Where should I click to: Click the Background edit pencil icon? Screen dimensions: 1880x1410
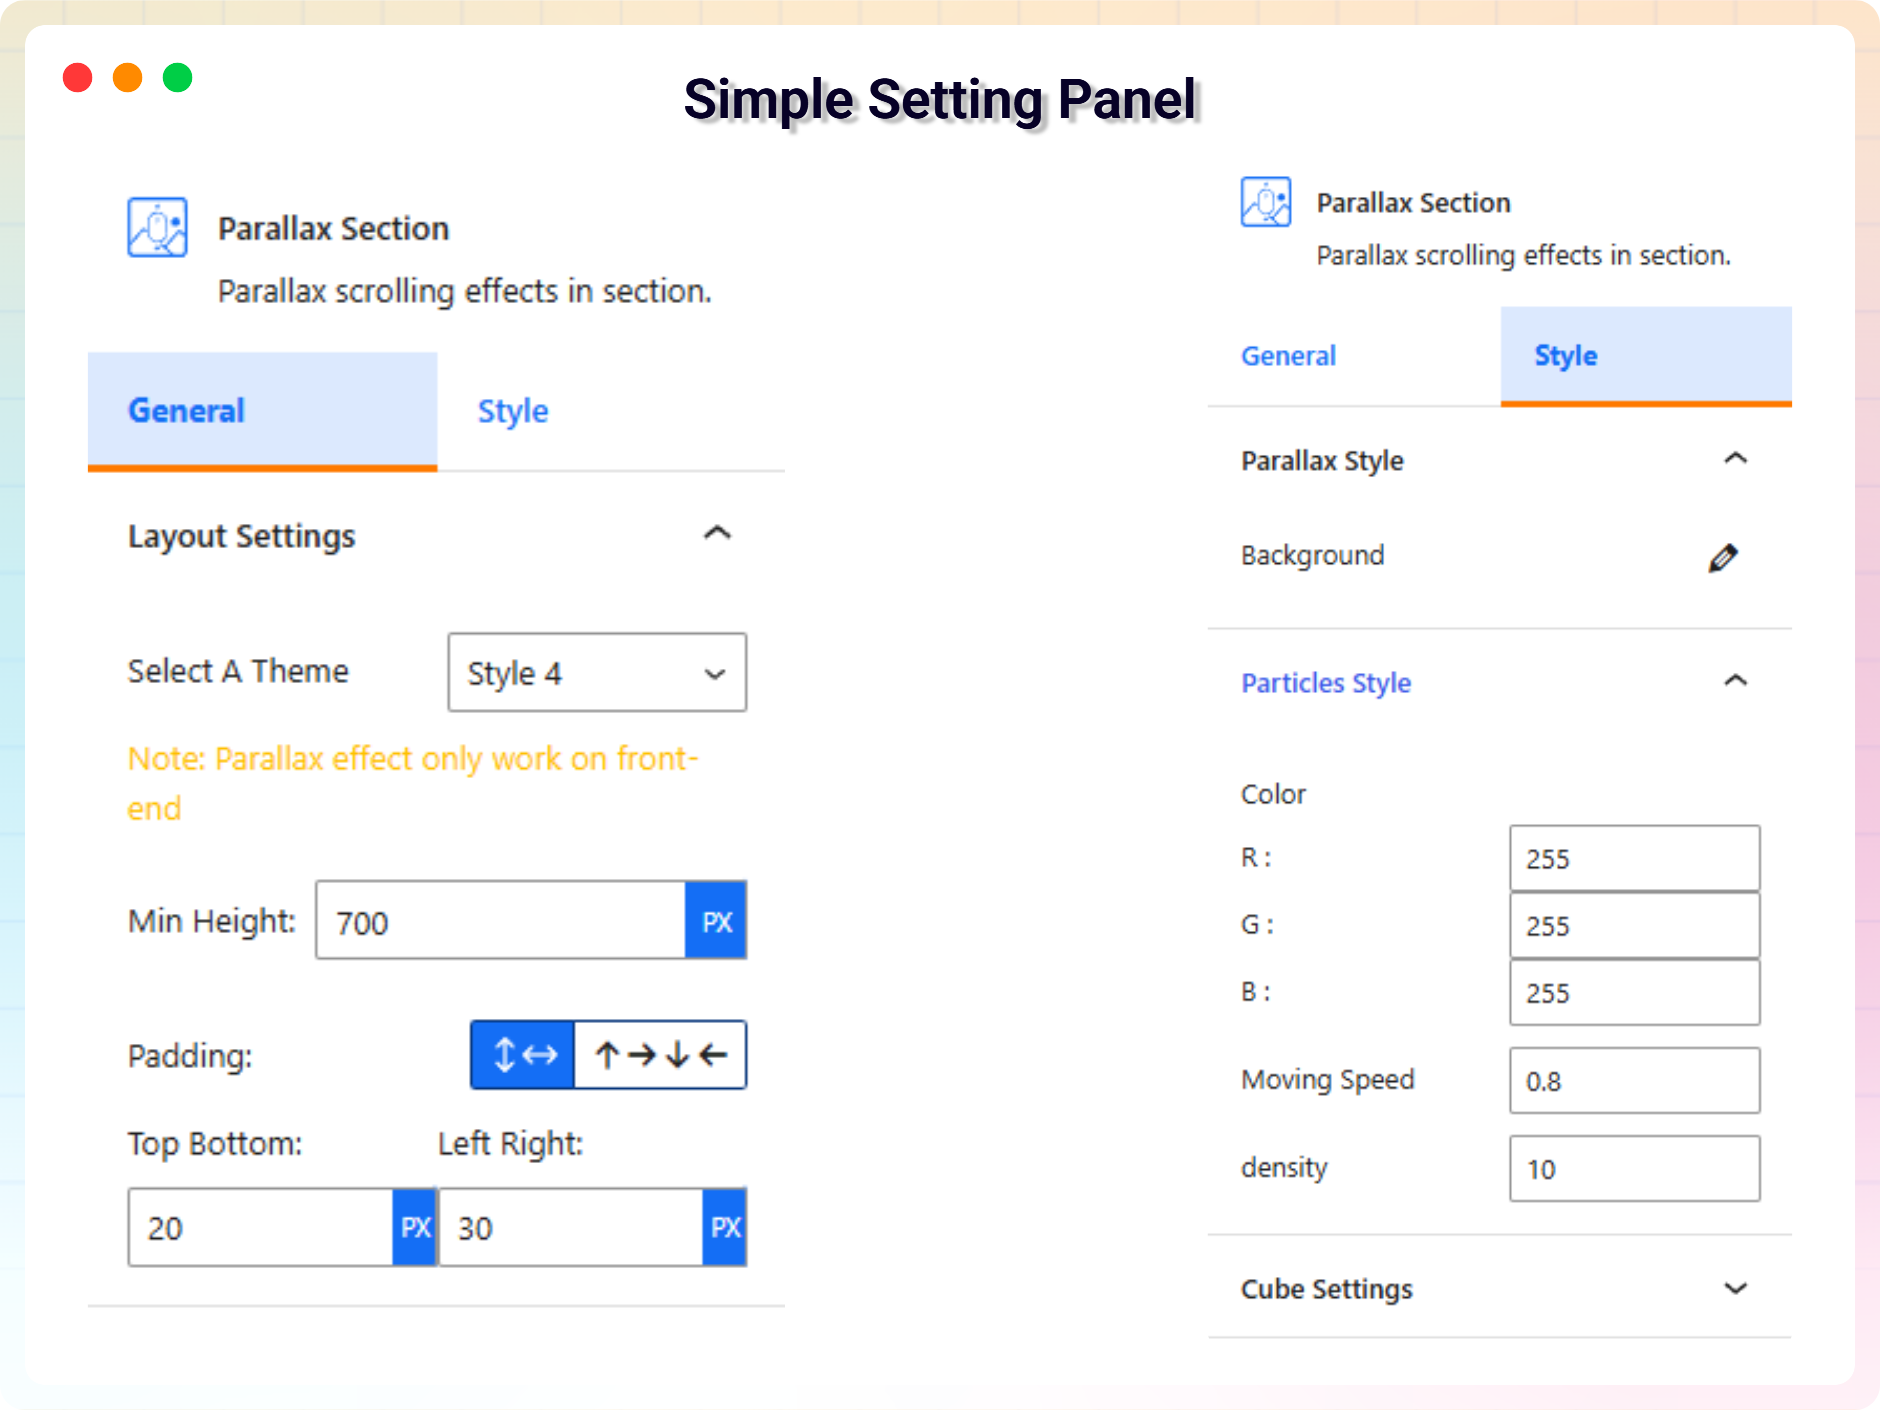coord(1722,558)
